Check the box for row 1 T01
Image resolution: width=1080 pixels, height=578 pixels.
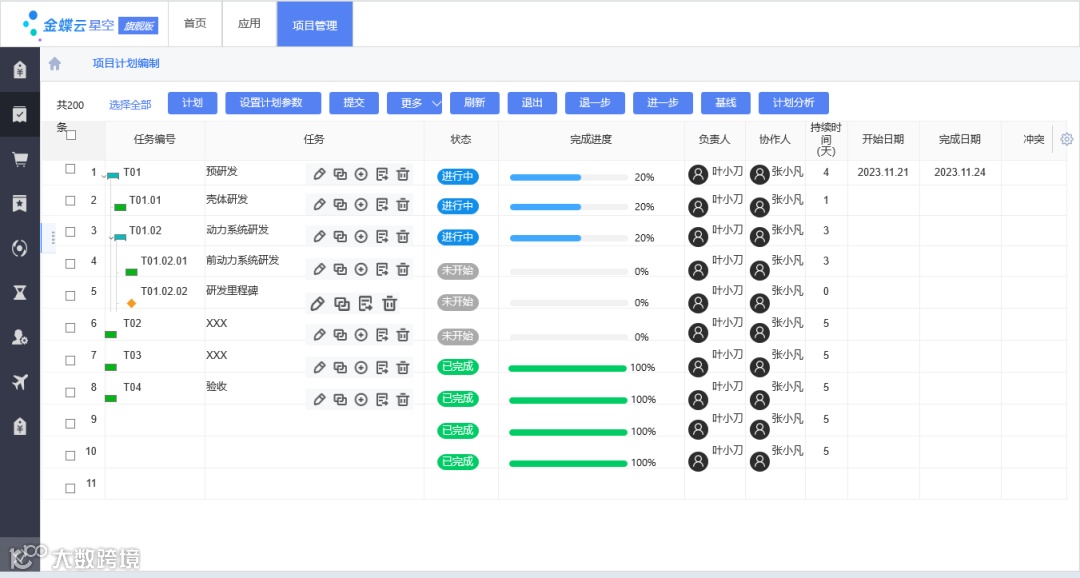pos(70,169)
